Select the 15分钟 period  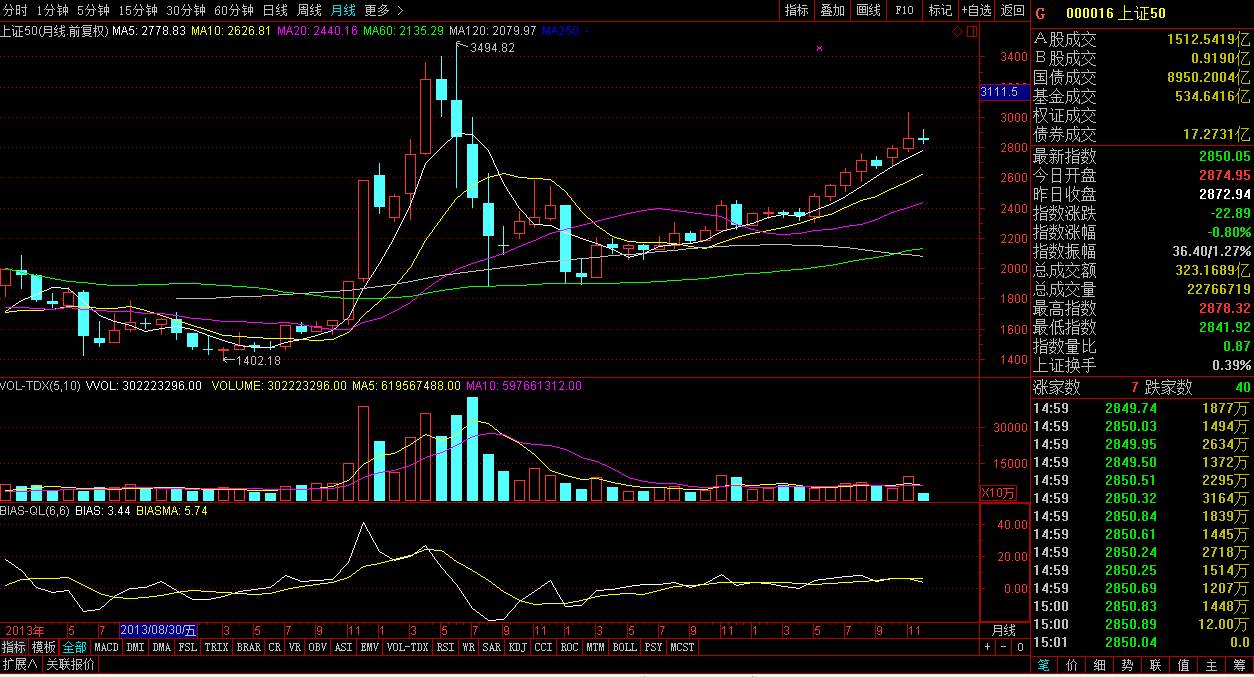(x=137, y=10)
